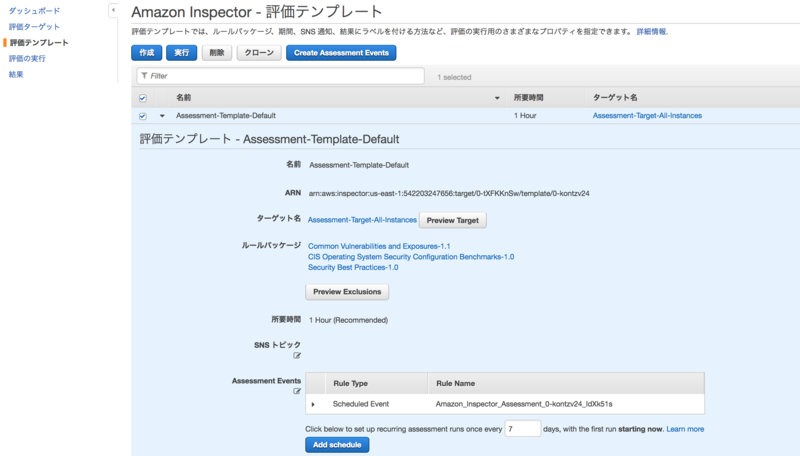
Task: Open Assessment-Target-All-Instances link in details panel
Action: (x=362, y=220)
